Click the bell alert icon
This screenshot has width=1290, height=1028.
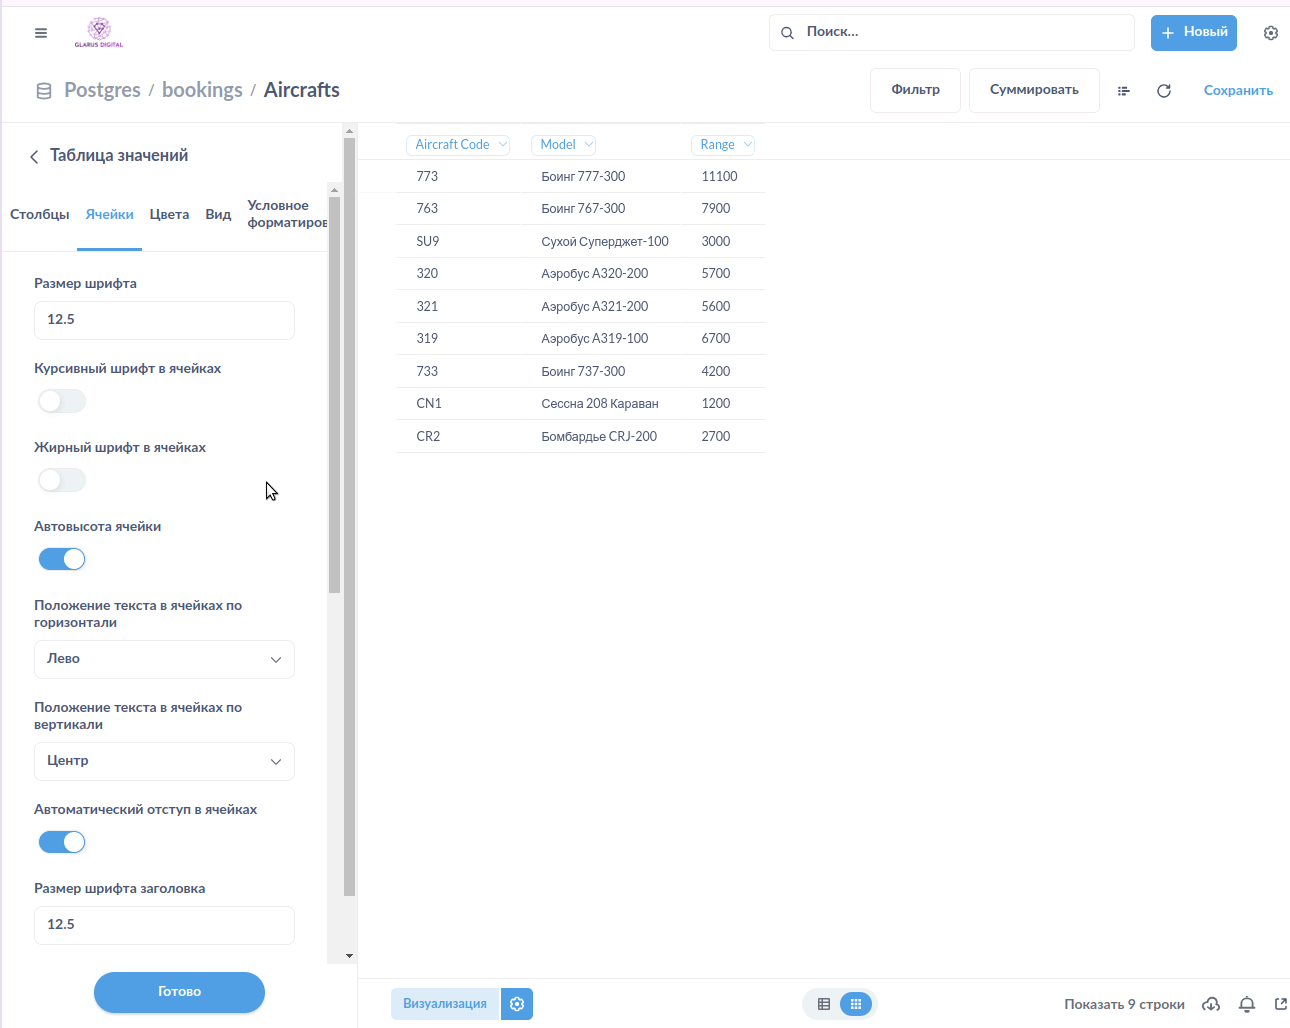point(1247,1004)
